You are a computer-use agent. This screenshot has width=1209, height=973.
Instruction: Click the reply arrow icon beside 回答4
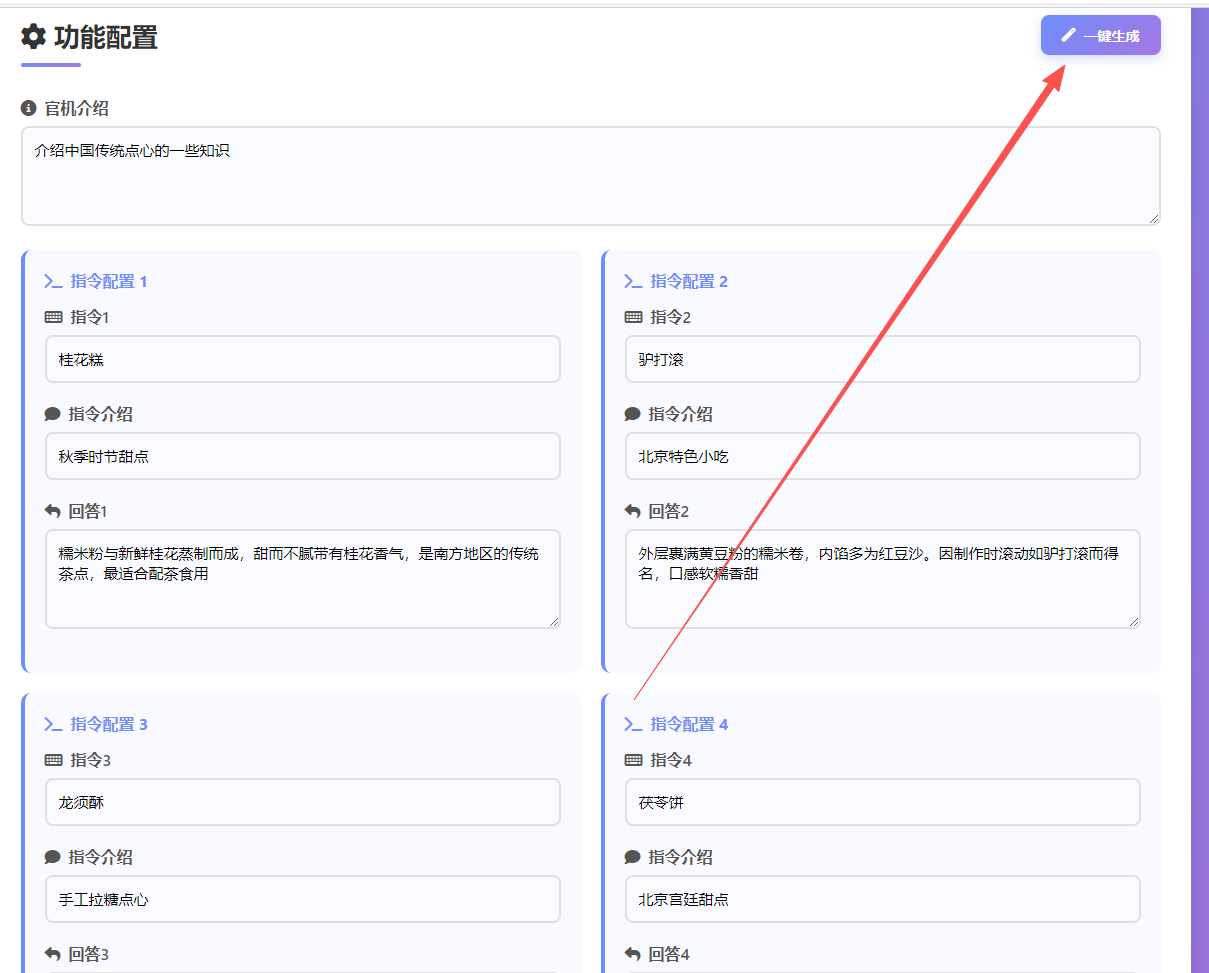[x=631, y=954]
